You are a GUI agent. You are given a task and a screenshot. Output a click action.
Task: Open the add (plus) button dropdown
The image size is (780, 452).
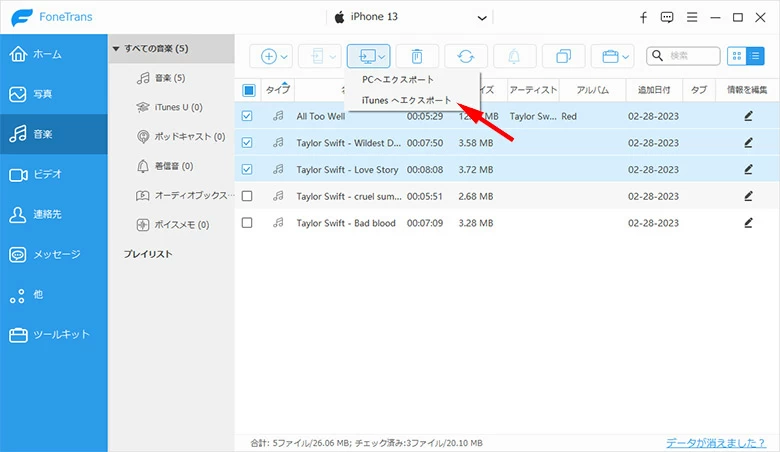(274, 57)
